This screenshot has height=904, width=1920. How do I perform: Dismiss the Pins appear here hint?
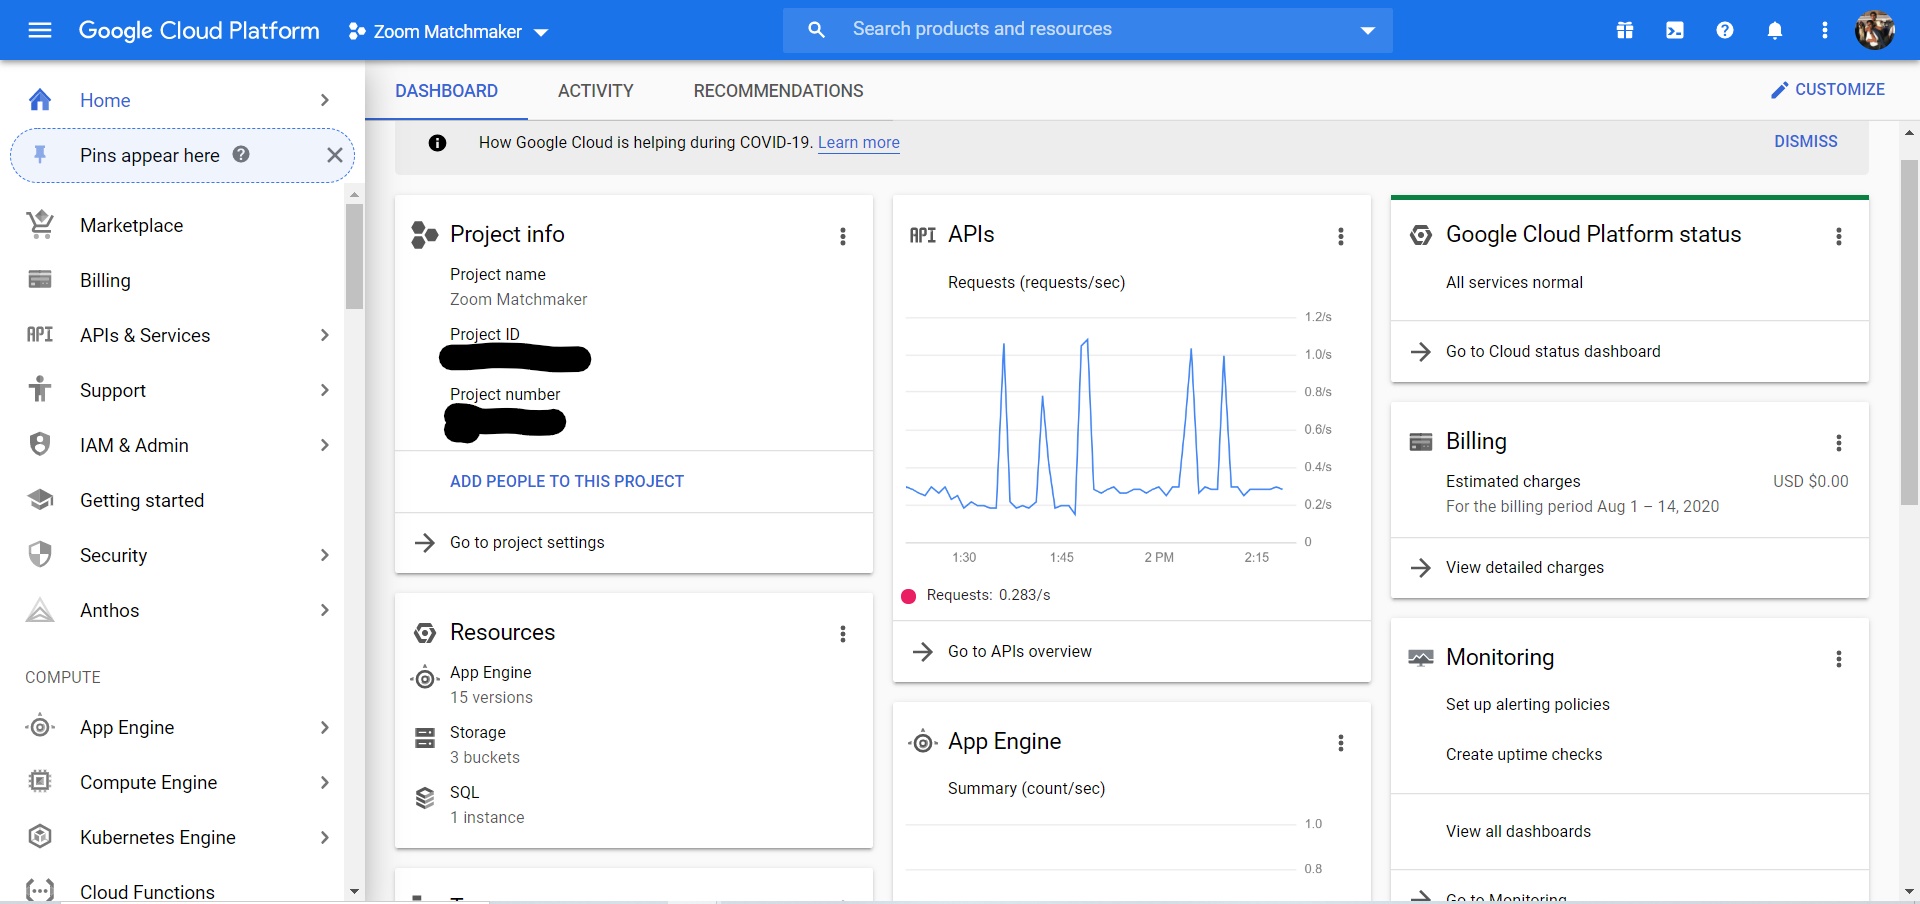coord(335,155)
